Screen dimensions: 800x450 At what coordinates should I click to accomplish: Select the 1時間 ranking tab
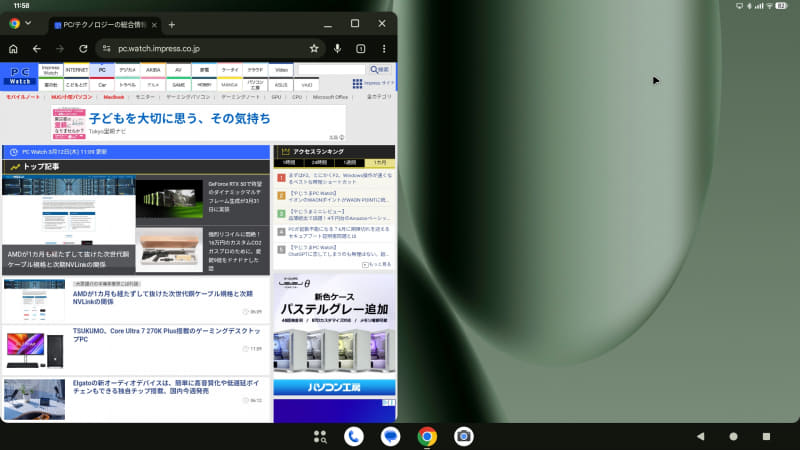click(x=289, y=163)
